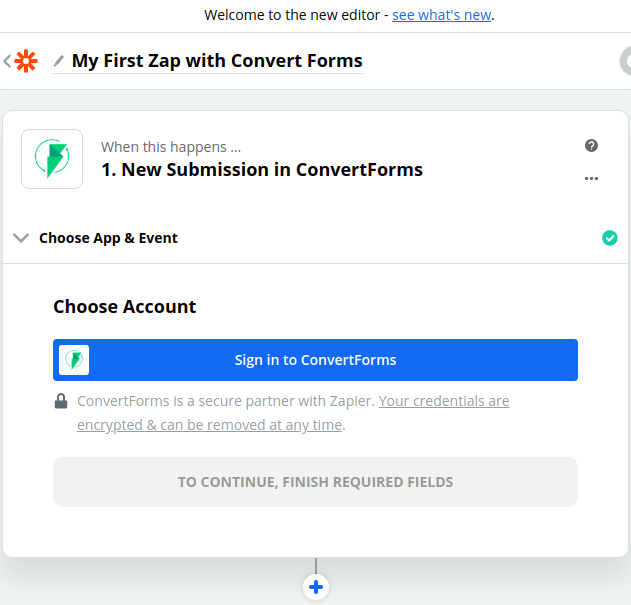Click the pencil icon to rename the Zap
Image resolution: width=631 pixels, height=605 pixels.
click(x=59, y=61)
